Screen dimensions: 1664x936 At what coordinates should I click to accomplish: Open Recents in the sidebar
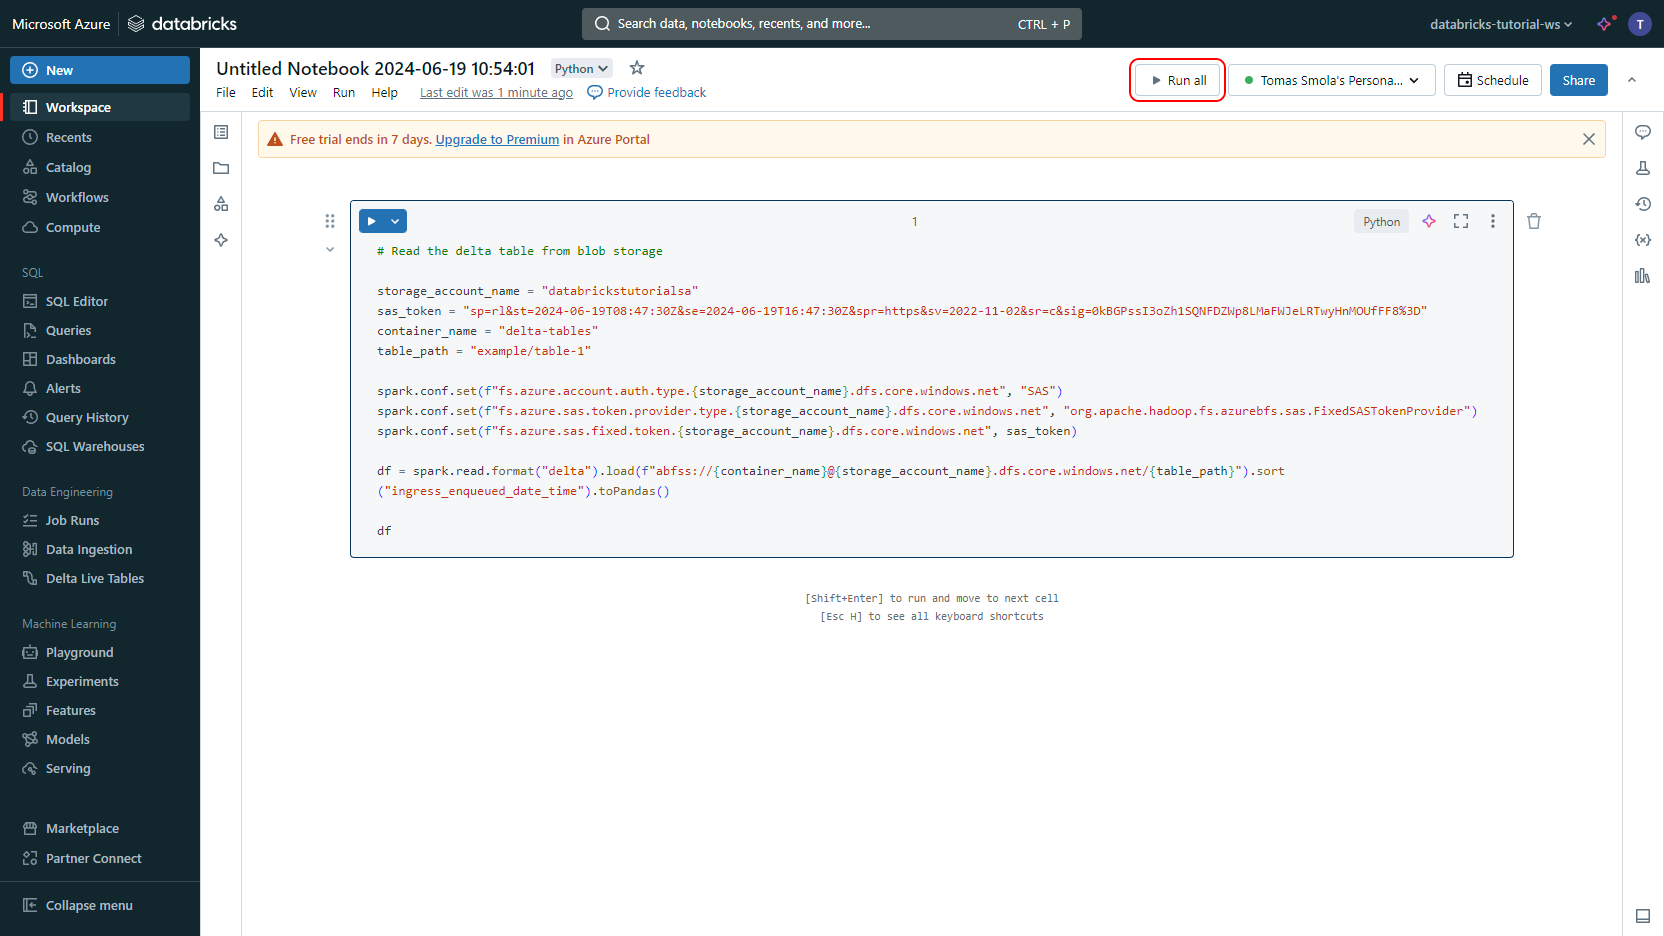click(x=100, y=137)
